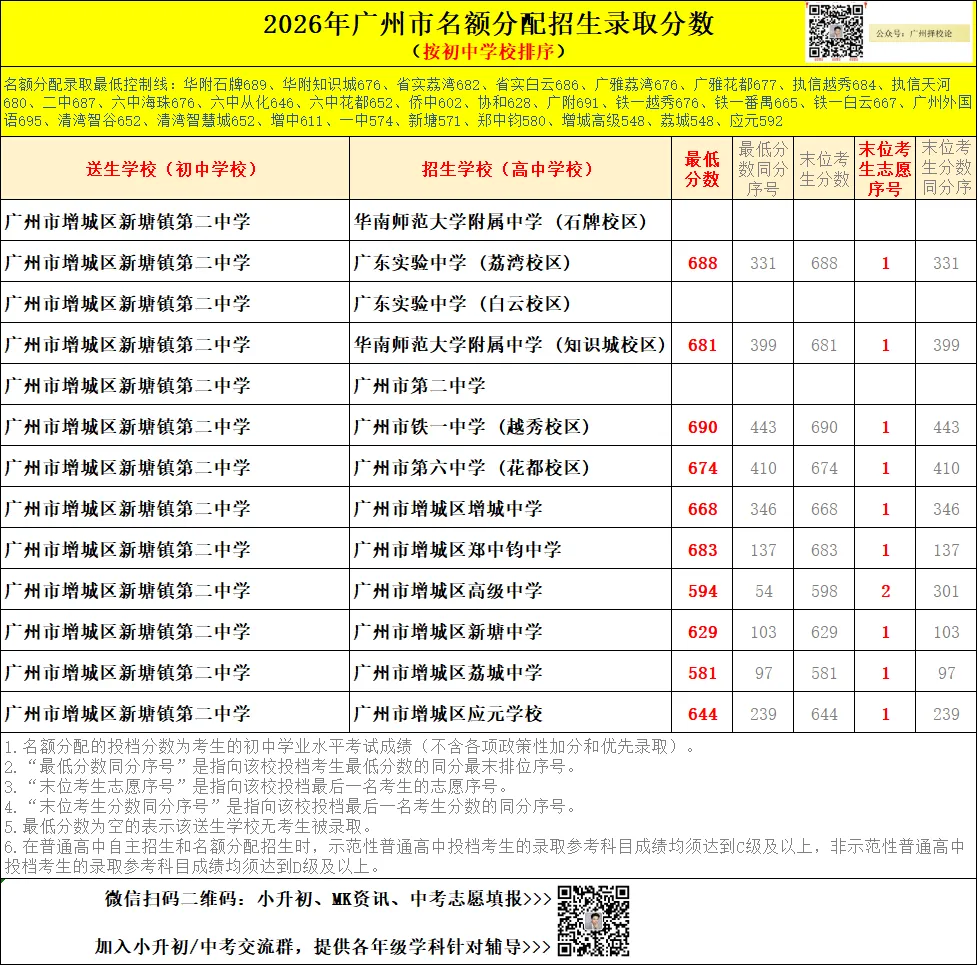Click 末位考生分数同分序号 97 in 荔城中学 row
This screenshot has height=965, width=978.
pos(946,673)
